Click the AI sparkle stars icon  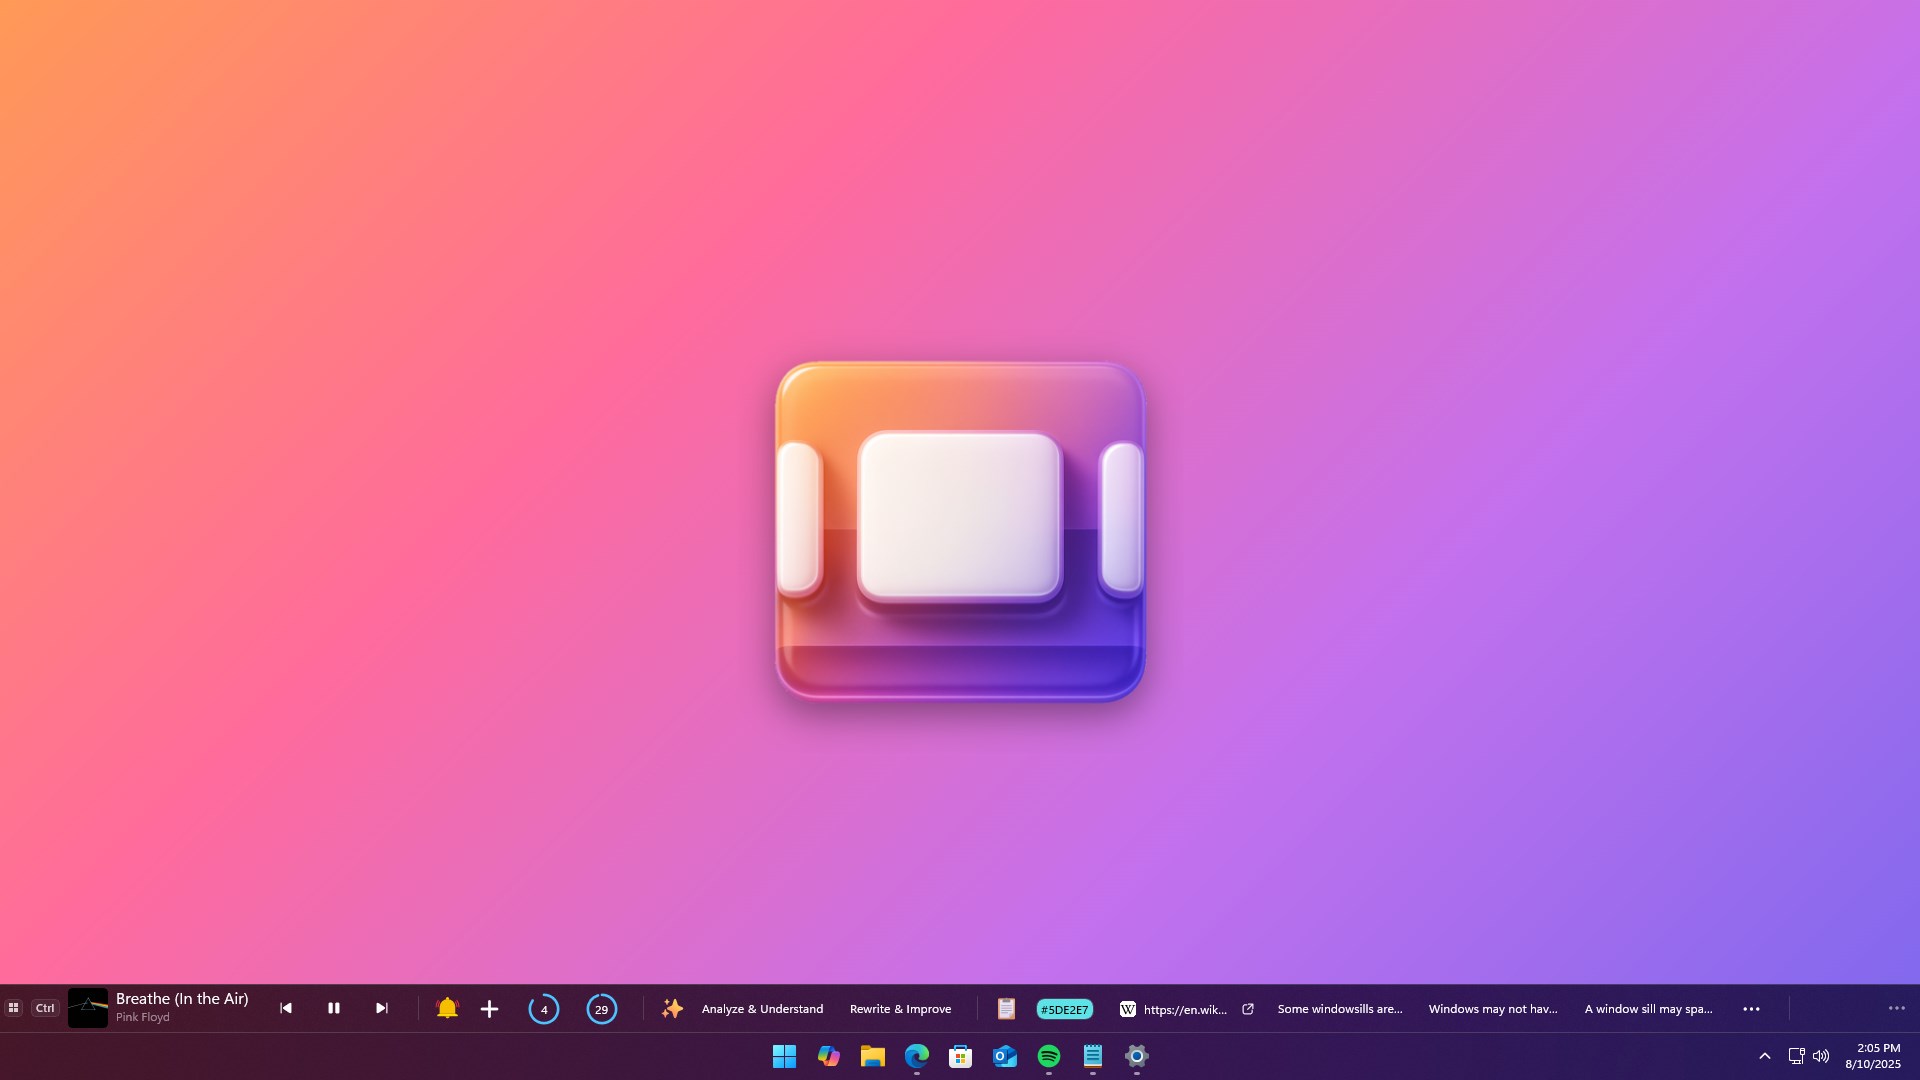tap(672, 1008)
